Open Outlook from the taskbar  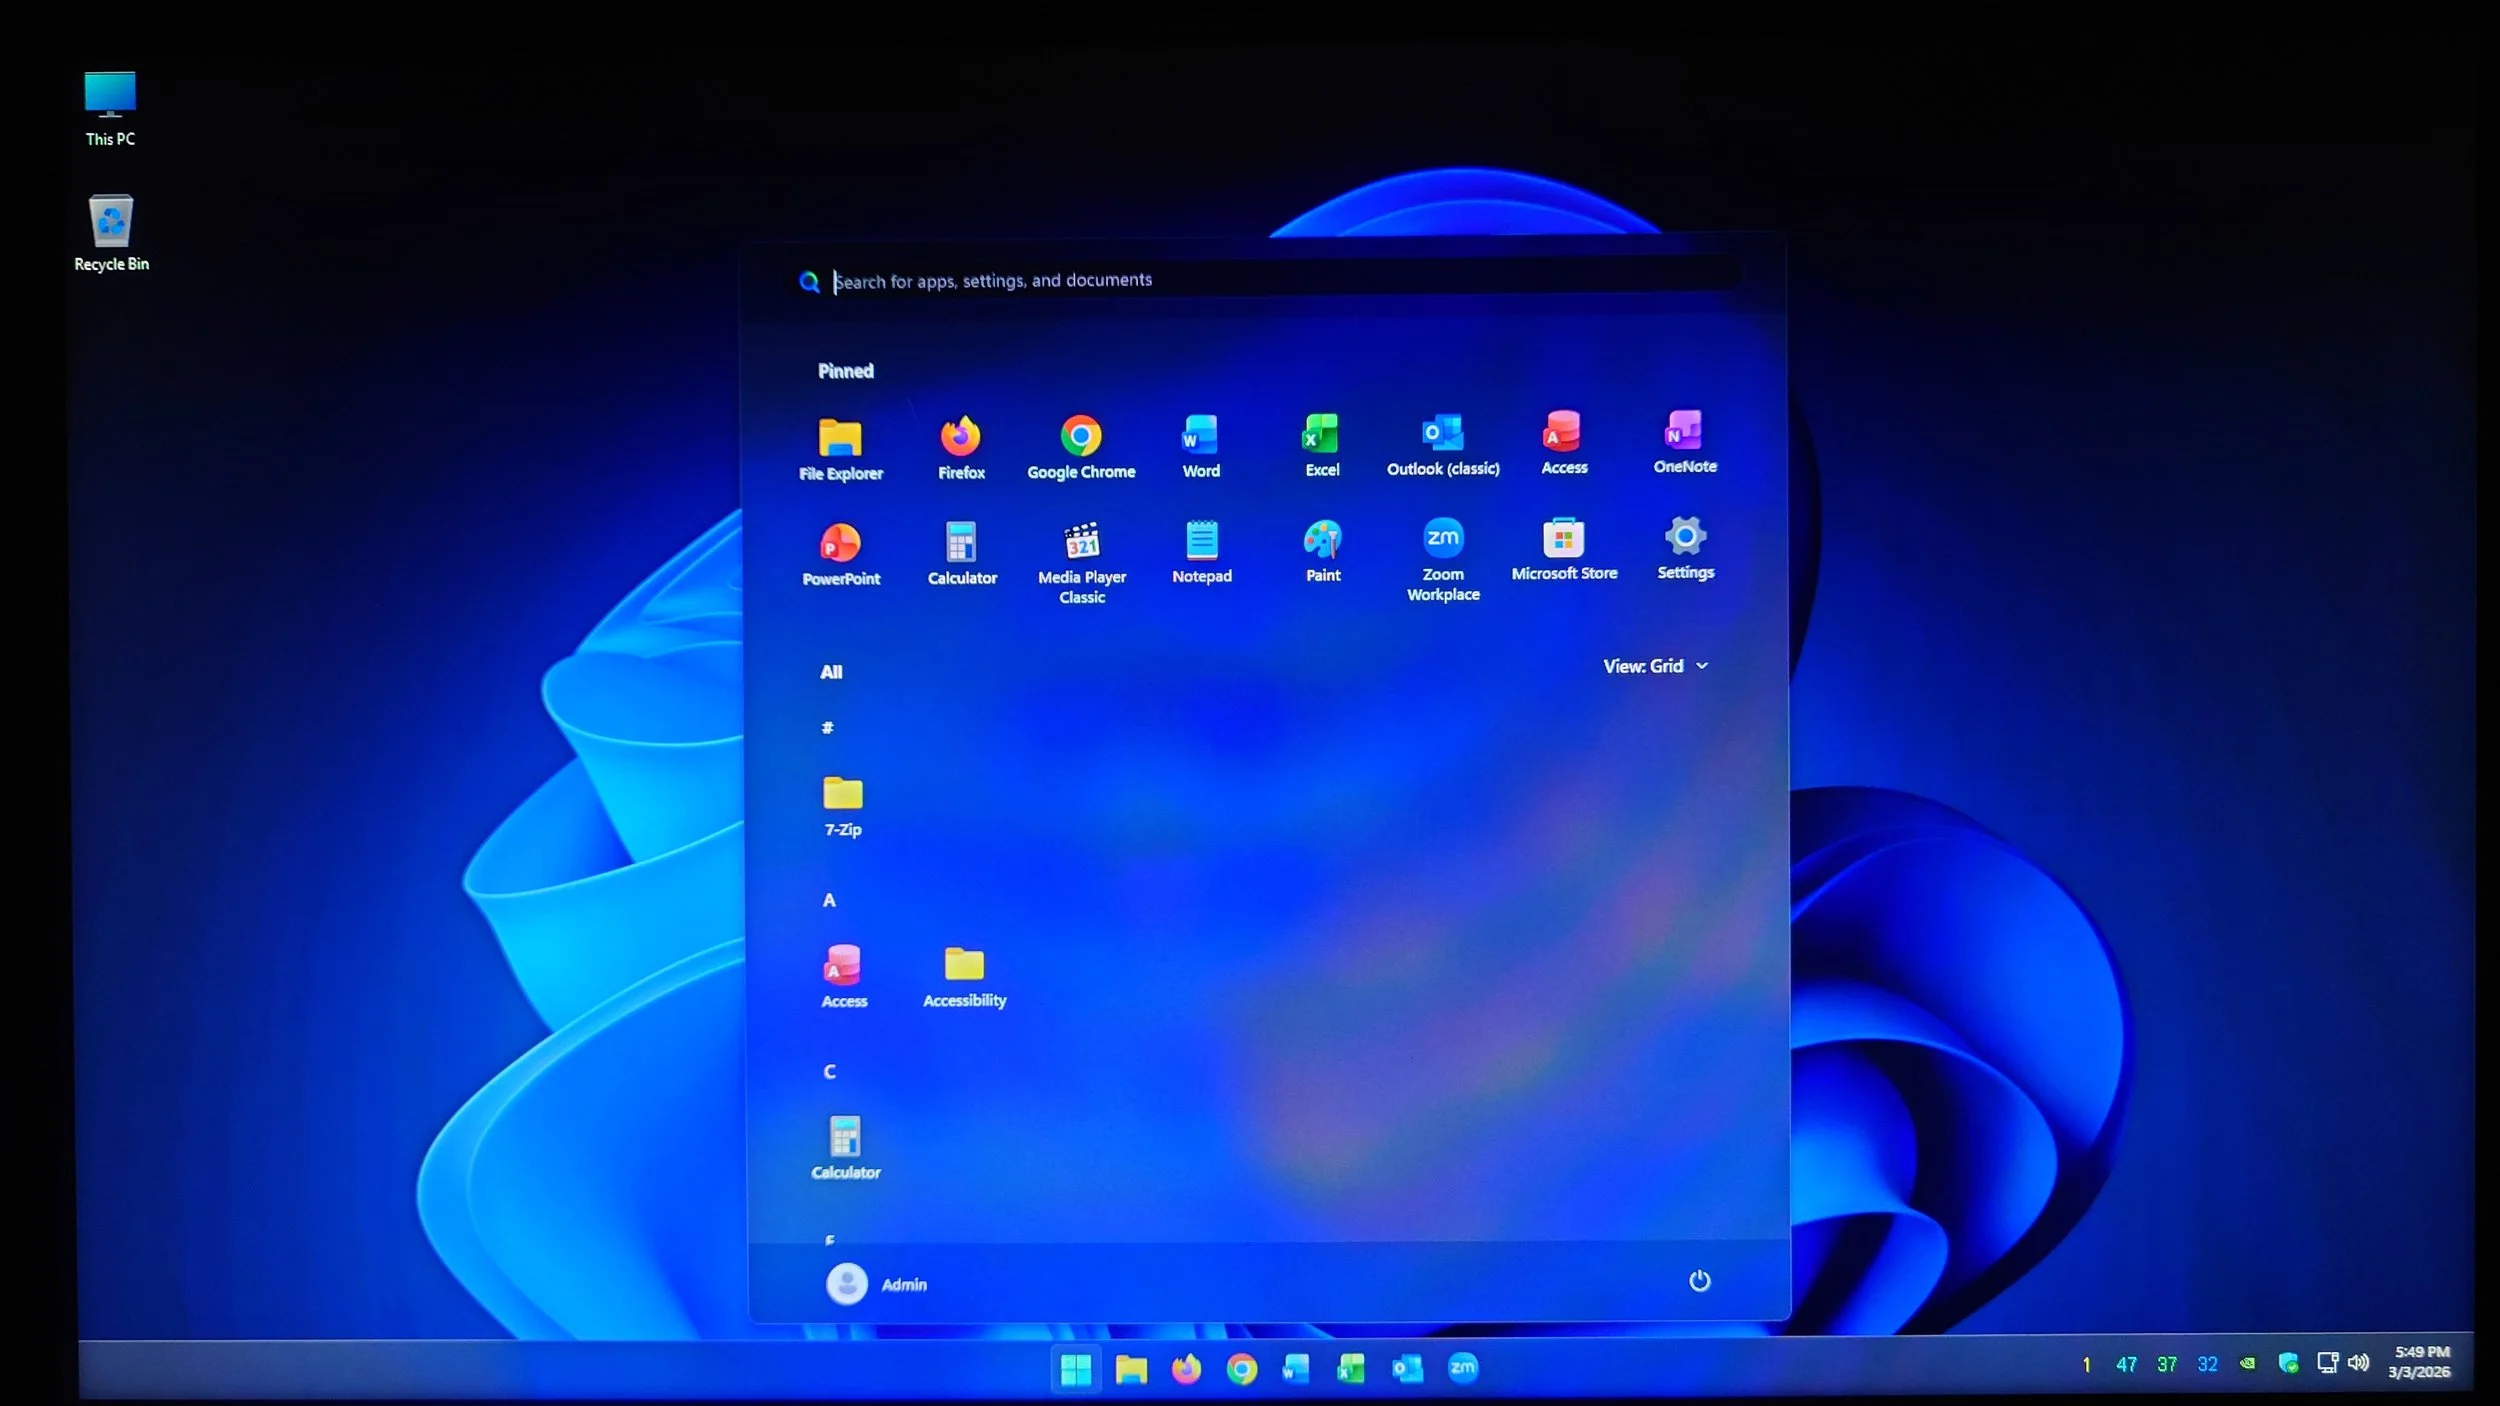coord(1407,1367)
